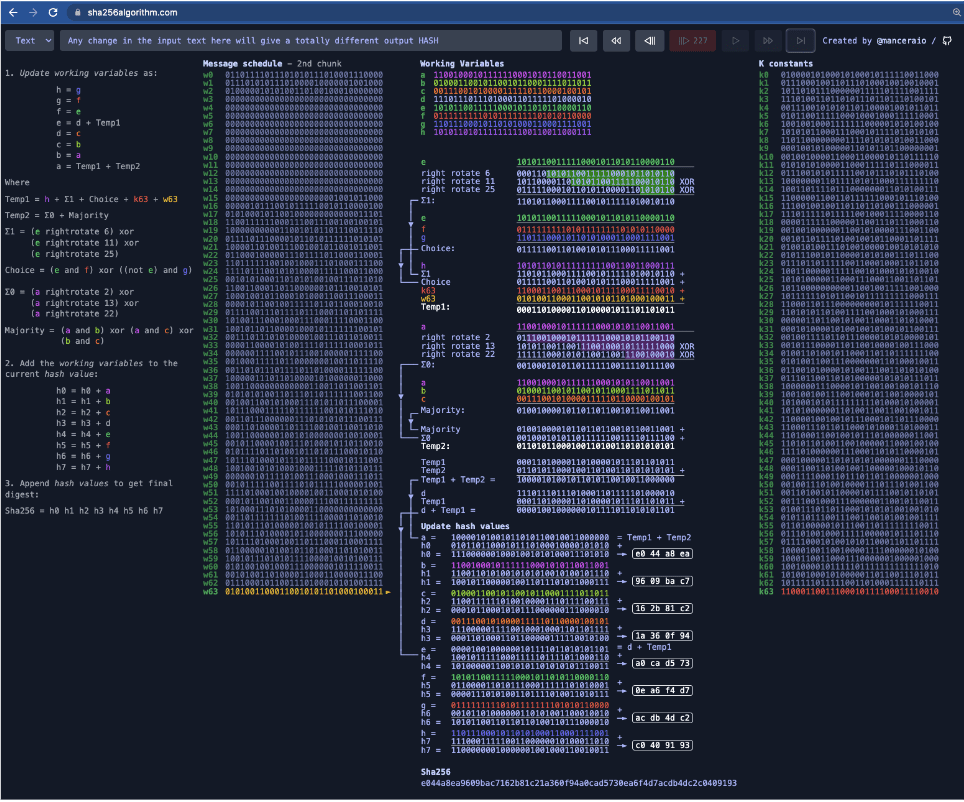
Task: Click the "e = d + Temp1" formula line
Action: [88, 123]
